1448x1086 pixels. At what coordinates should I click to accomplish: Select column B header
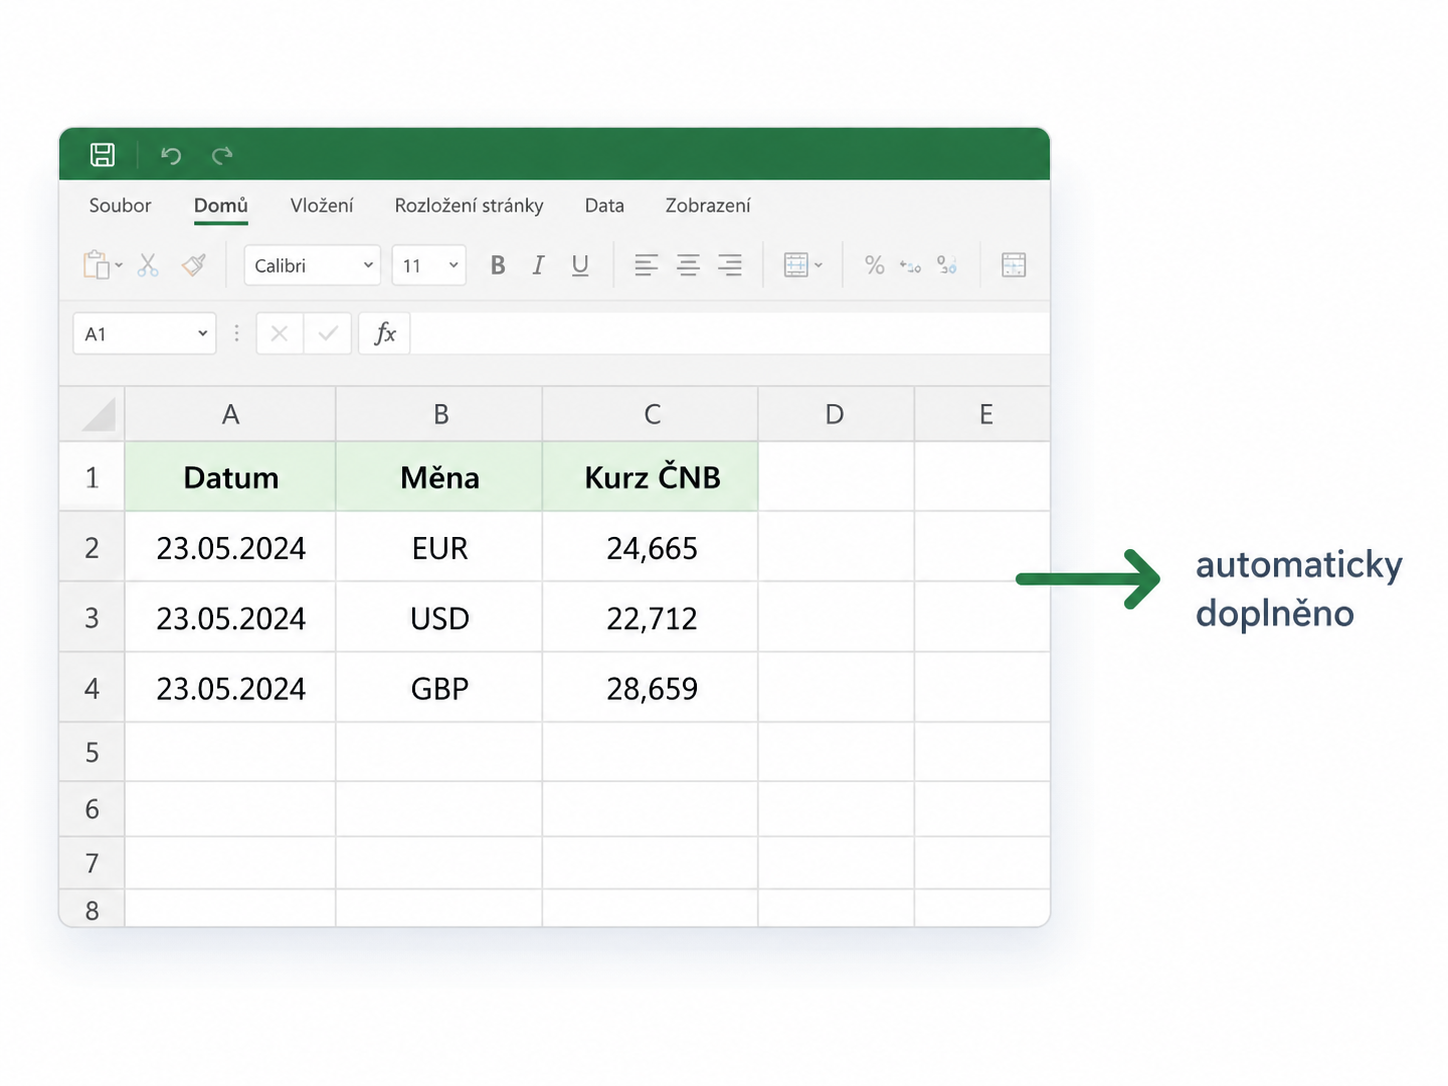click(439, 414)
